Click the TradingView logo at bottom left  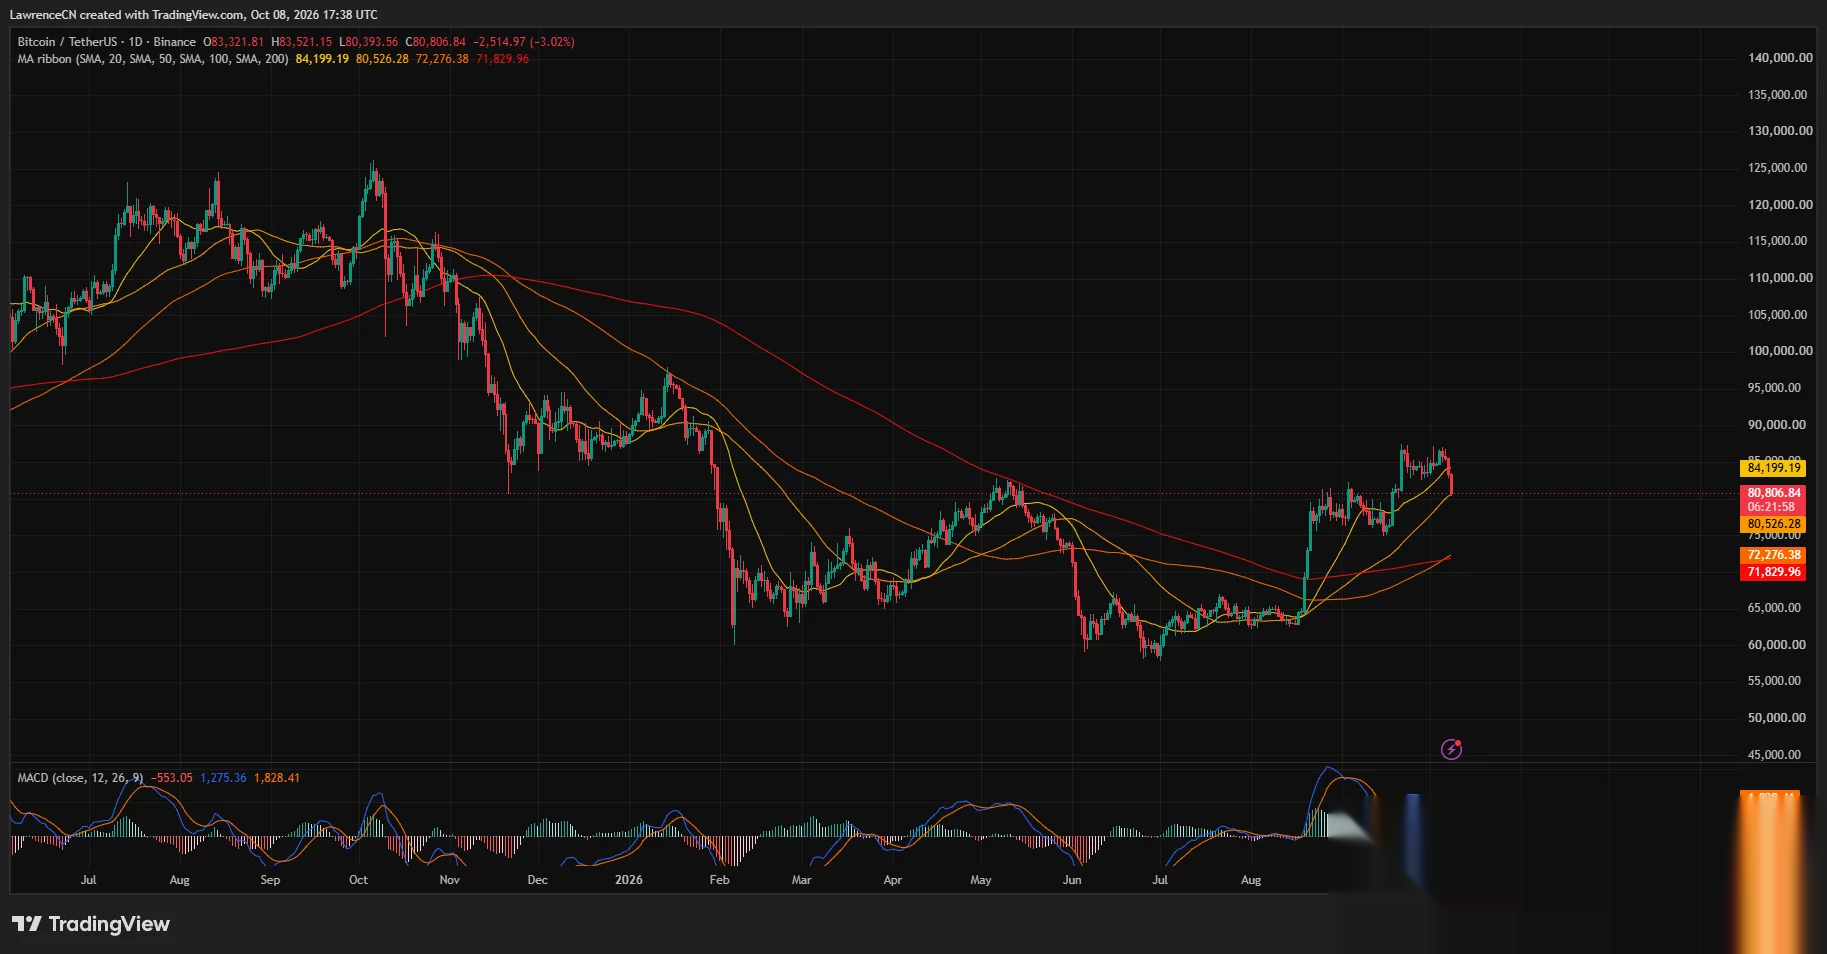click(x=91, y=924)
